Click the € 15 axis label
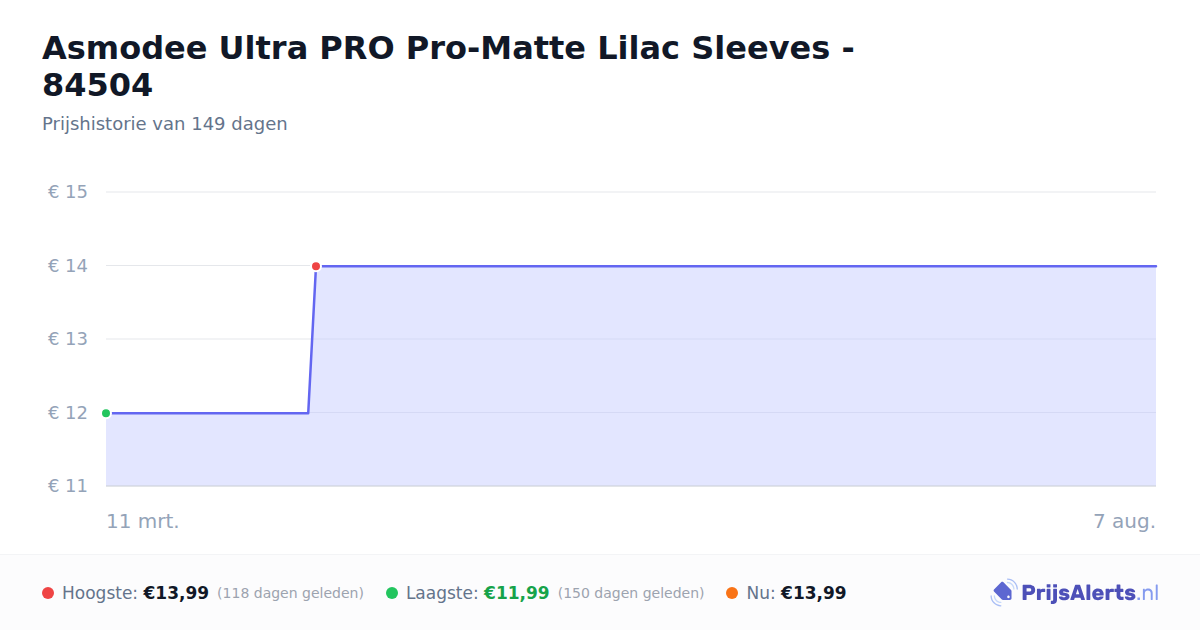 [68, 192]
